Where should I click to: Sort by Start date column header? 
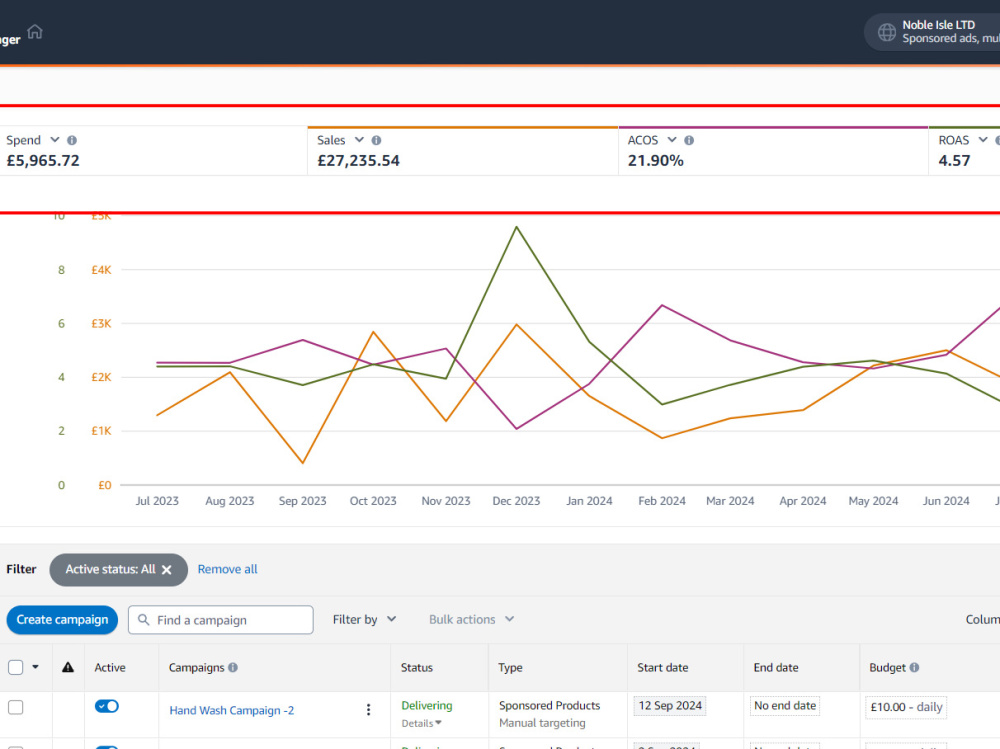[663, 667]
